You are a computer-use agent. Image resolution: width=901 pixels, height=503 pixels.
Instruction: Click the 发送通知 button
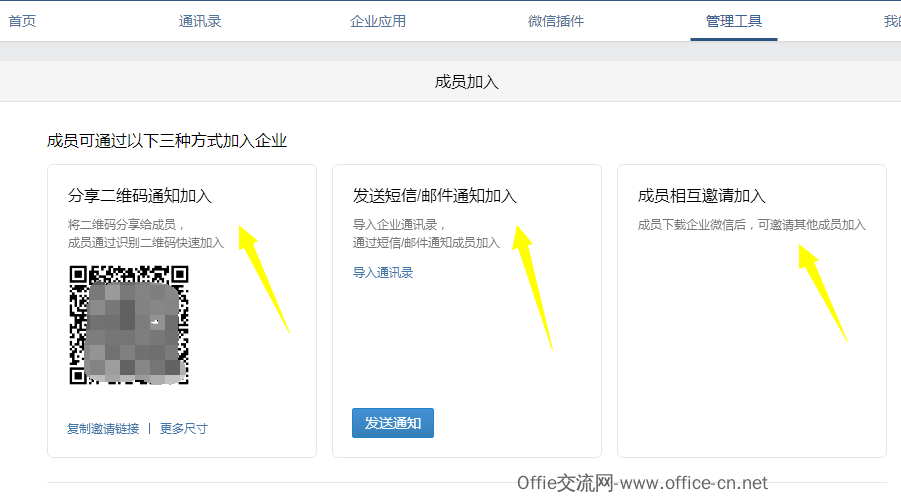(393, 423)
